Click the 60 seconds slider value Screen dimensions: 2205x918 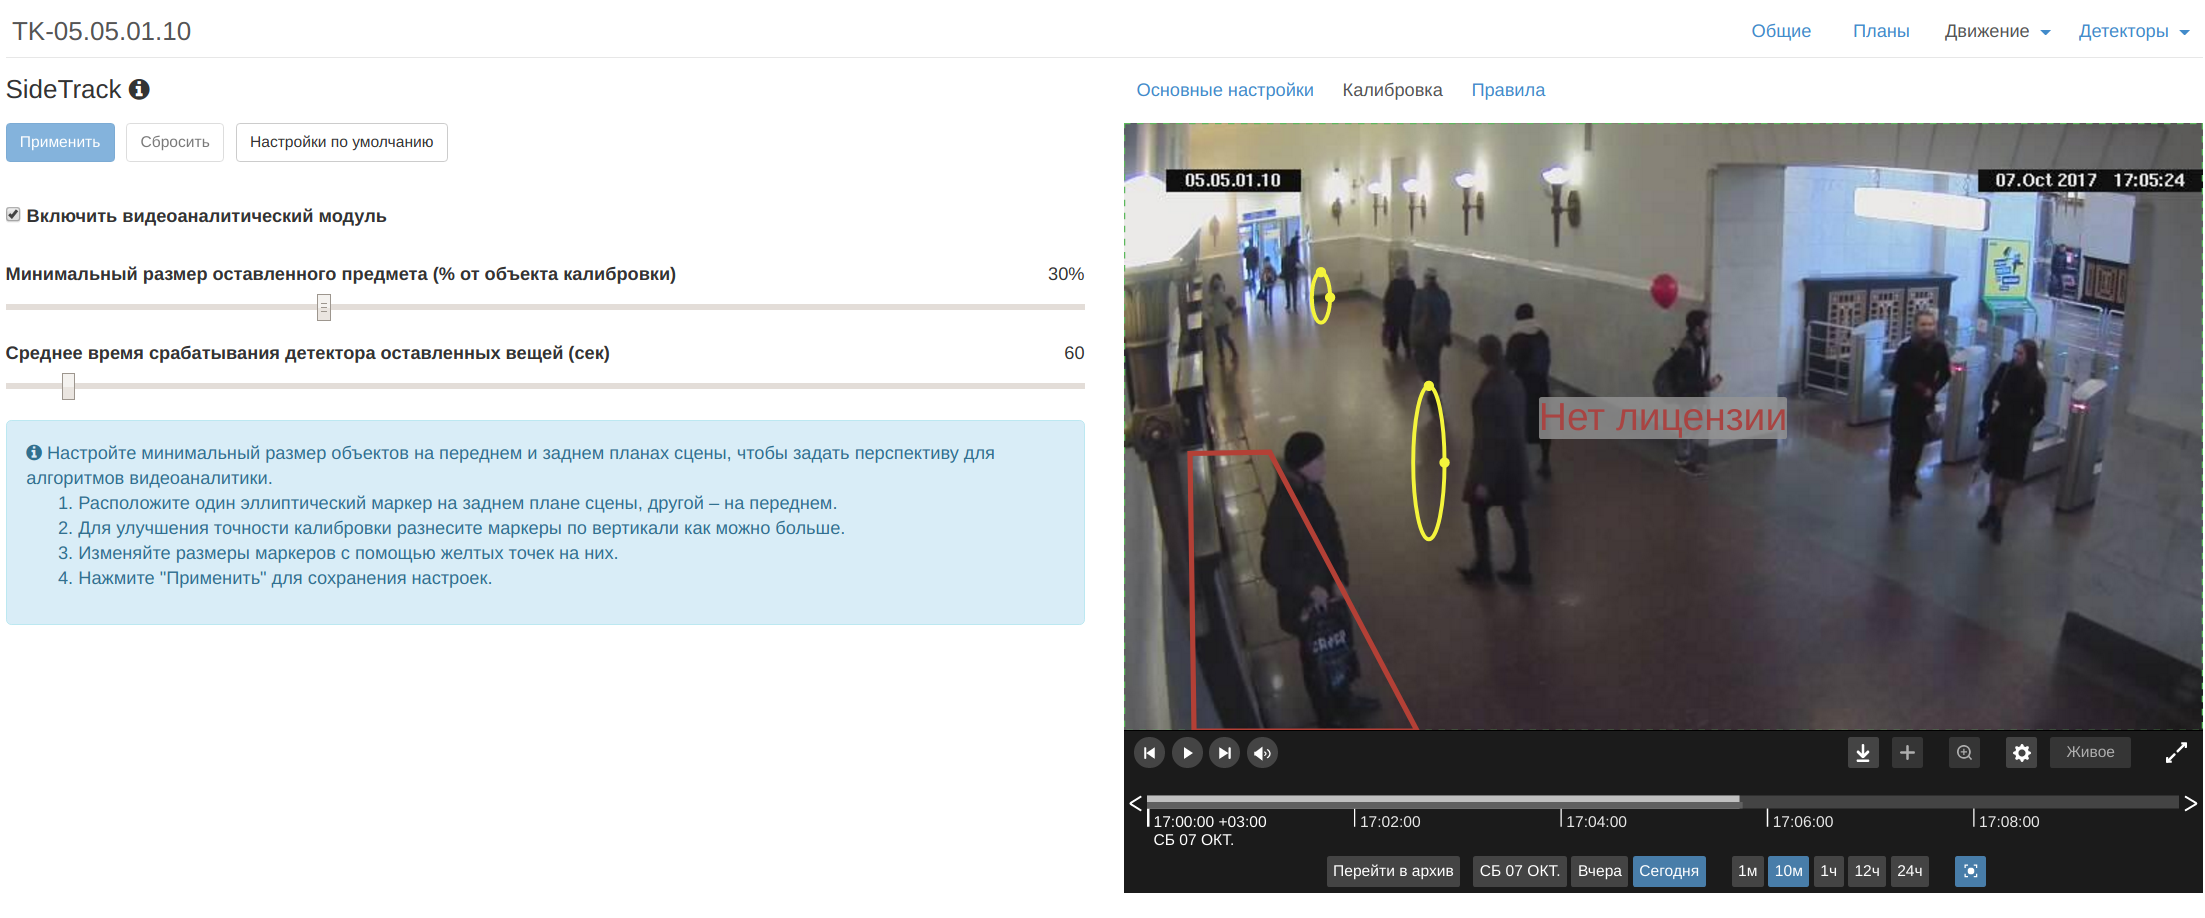click(1074, 353)
